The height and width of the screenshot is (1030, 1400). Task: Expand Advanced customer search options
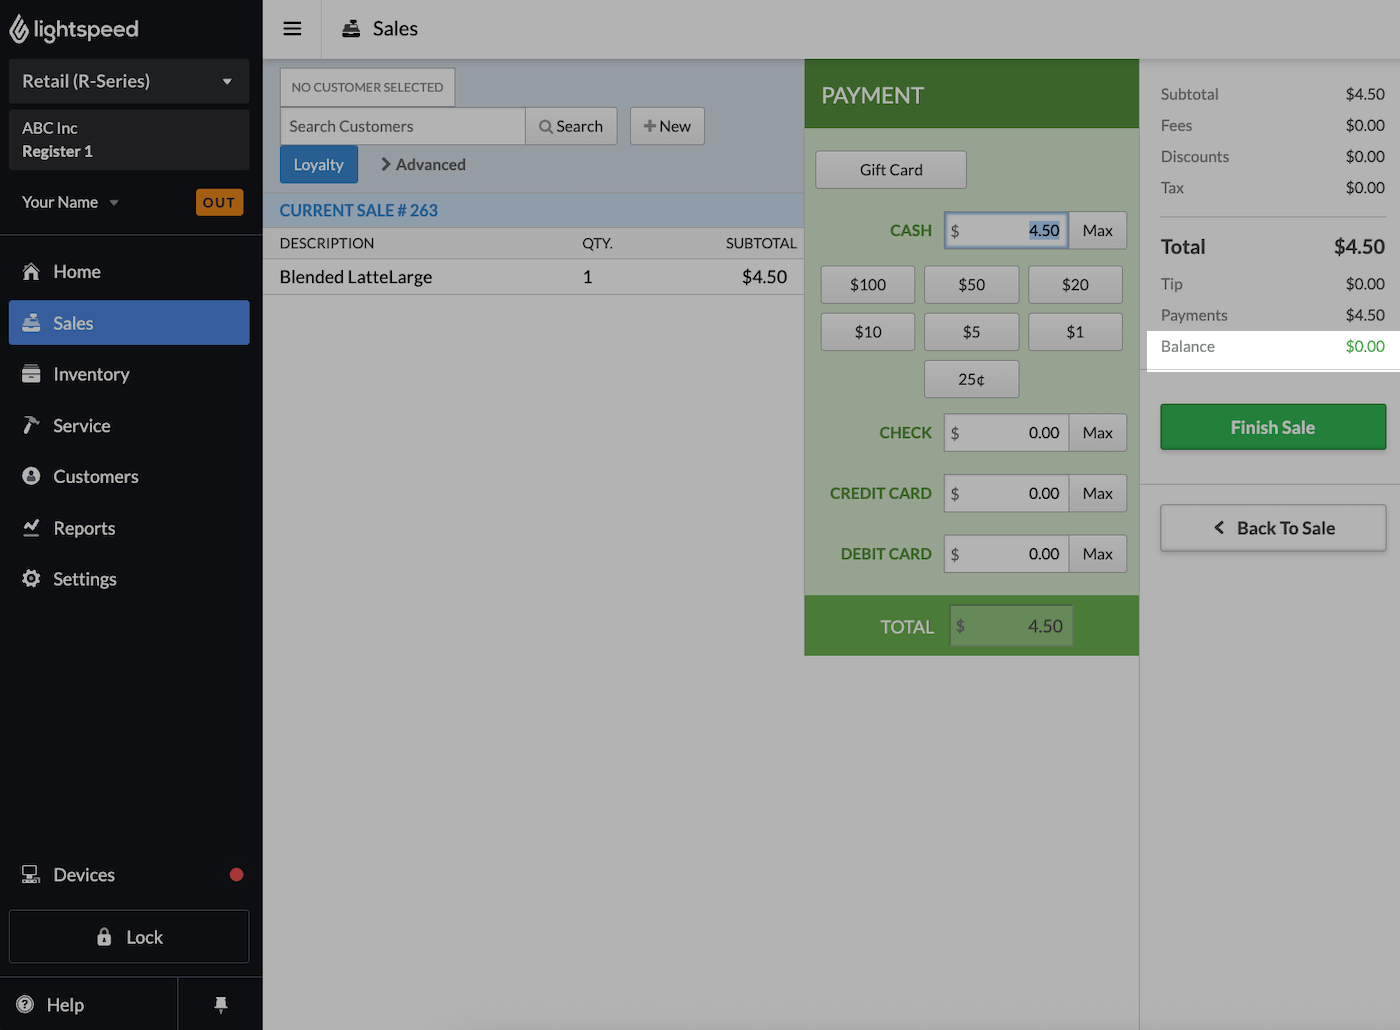(423, 165)
